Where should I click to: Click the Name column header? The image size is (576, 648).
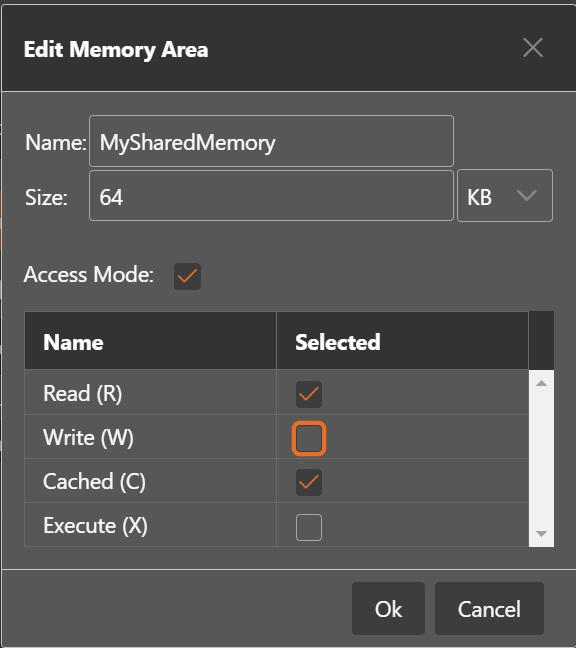[x=150, y=341]
